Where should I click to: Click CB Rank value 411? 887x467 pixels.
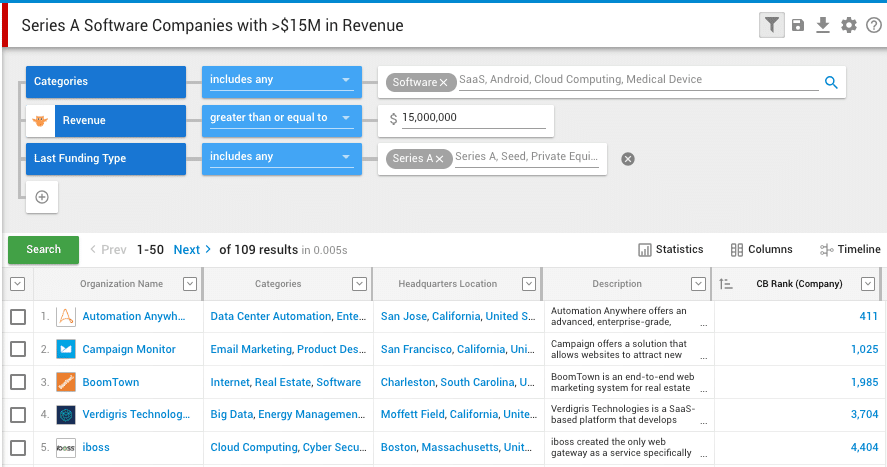[868, 317]
